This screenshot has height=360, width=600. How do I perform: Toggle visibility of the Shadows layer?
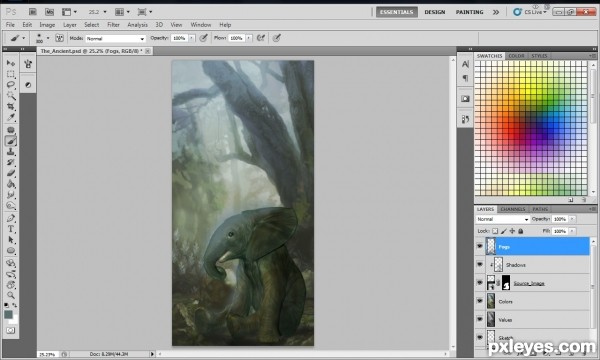click(480, 264)
